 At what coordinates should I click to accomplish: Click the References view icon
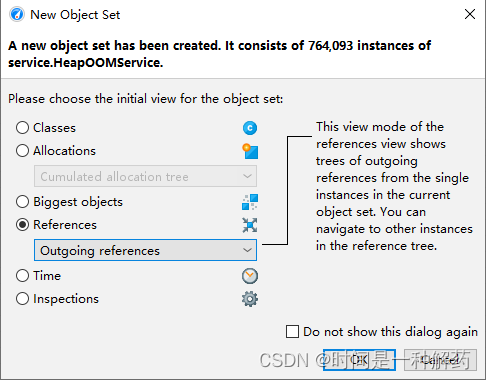250,225
